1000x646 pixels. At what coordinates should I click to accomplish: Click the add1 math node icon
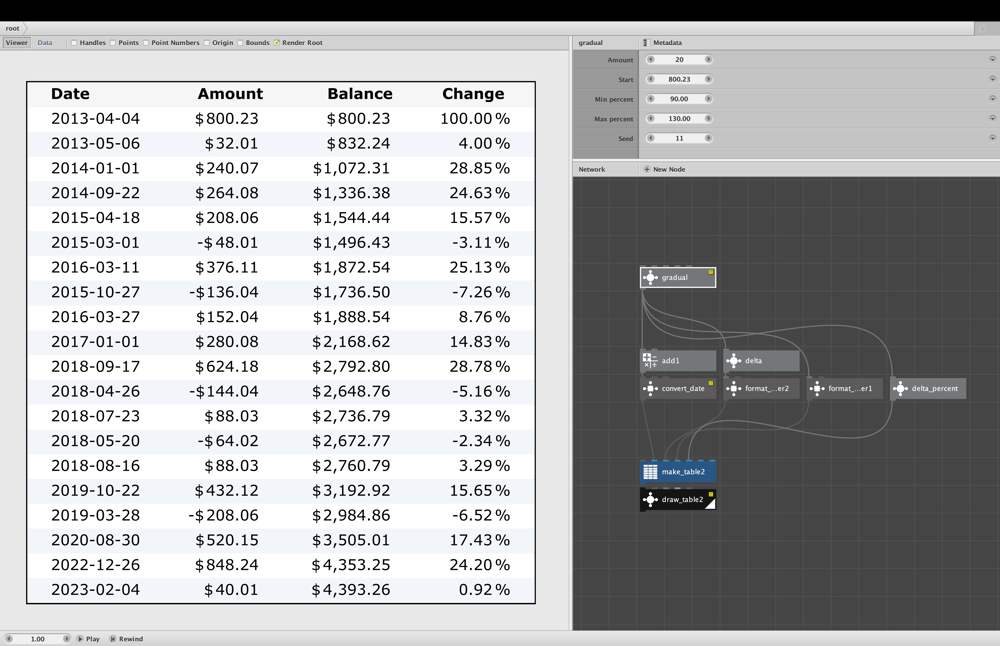[650, 360]
